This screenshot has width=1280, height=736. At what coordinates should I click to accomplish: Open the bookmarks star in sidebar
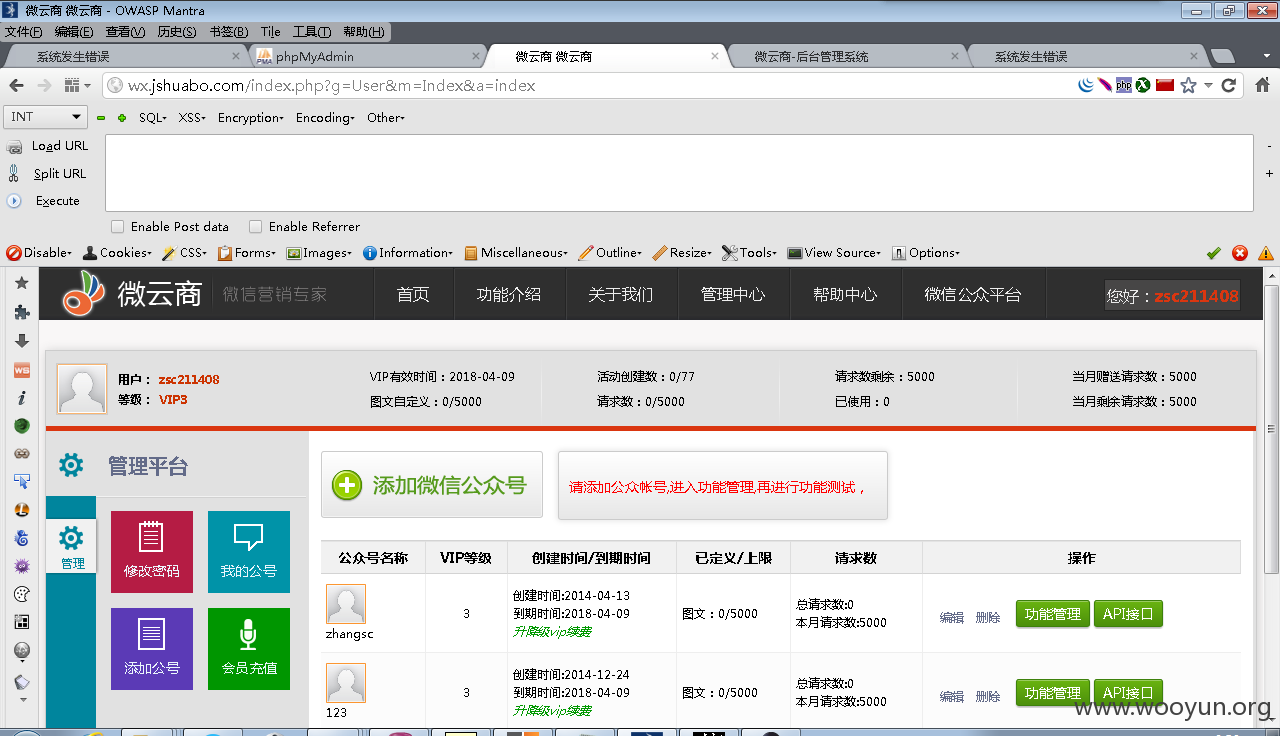22,284
